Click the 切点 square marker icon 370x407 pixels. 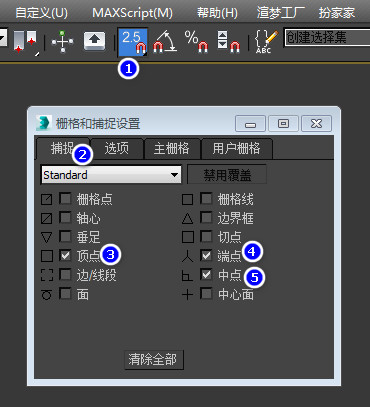188,237
